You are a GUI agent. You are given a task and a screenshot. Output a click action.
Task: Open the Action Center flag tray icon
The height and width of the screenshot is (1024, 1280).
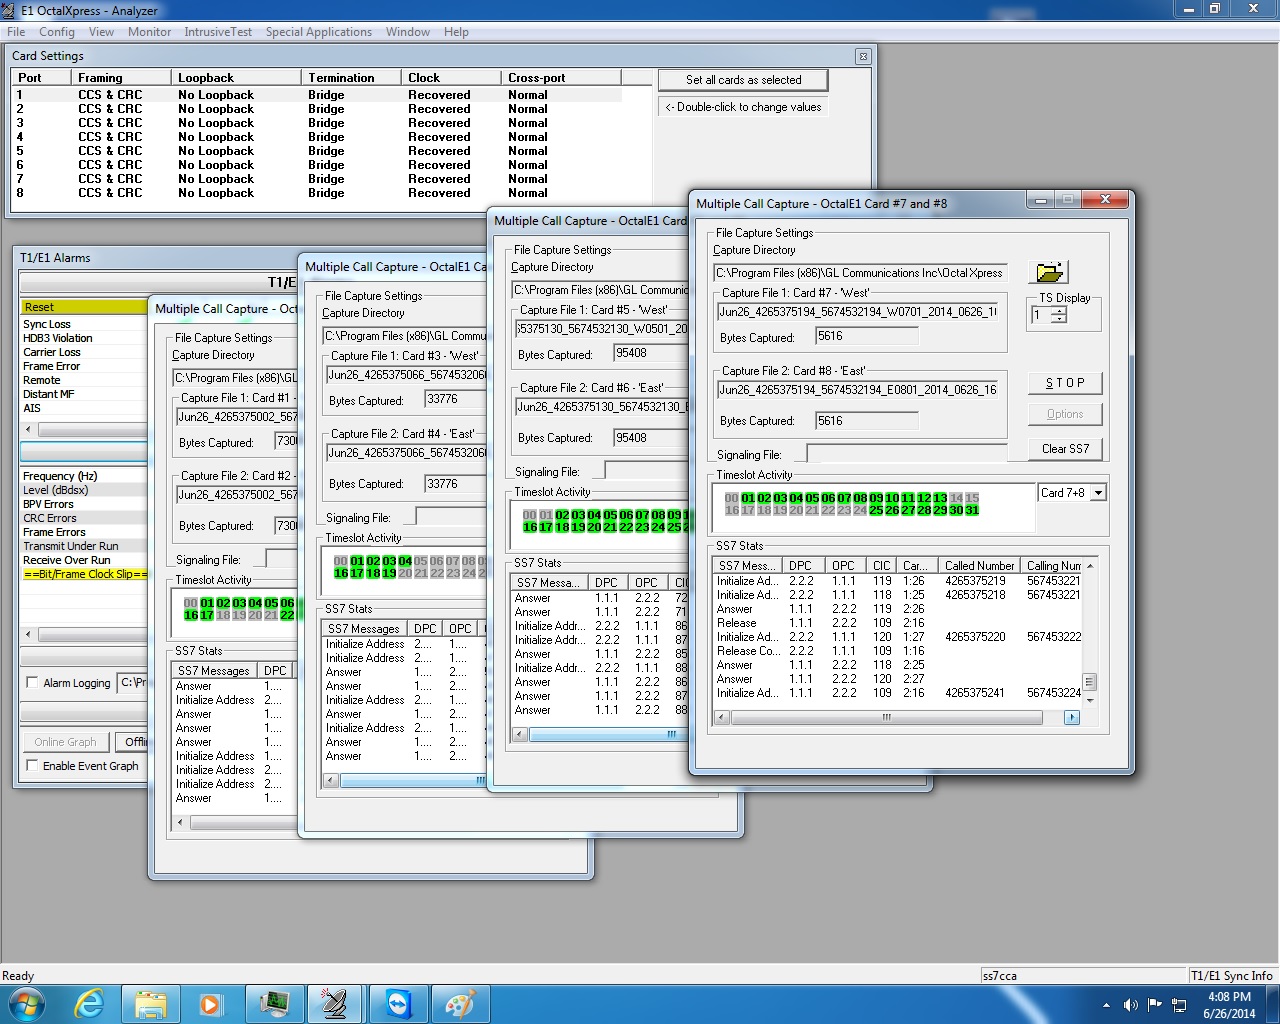pos(1155,1005)
